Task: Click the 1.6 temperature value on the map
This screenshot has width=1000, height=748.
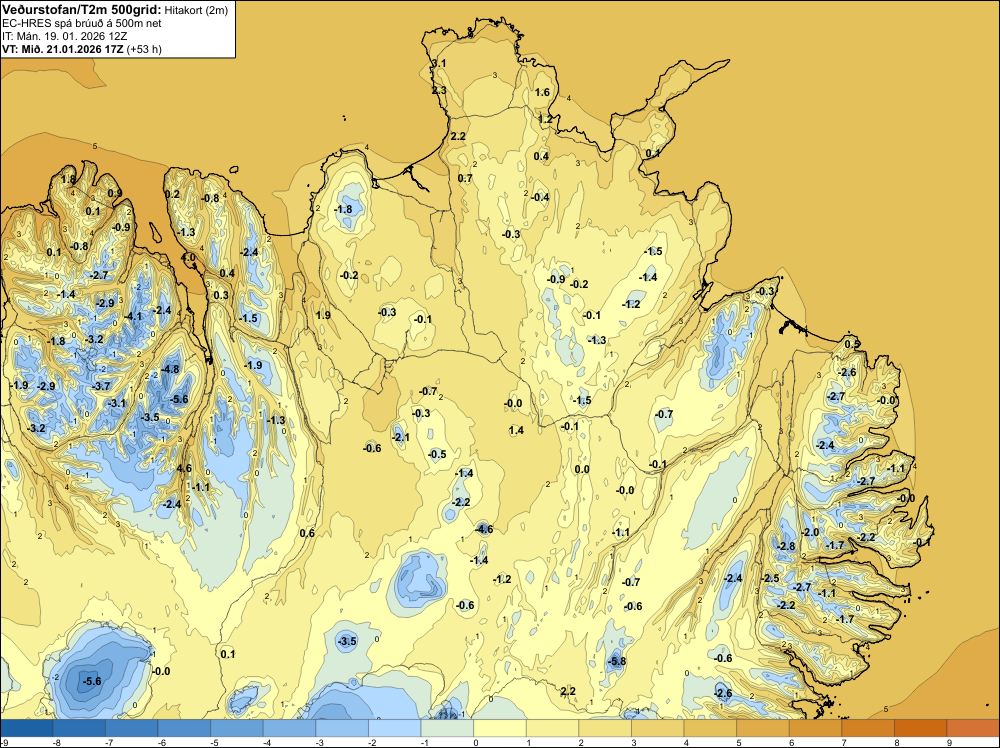Action: (542, 92)
